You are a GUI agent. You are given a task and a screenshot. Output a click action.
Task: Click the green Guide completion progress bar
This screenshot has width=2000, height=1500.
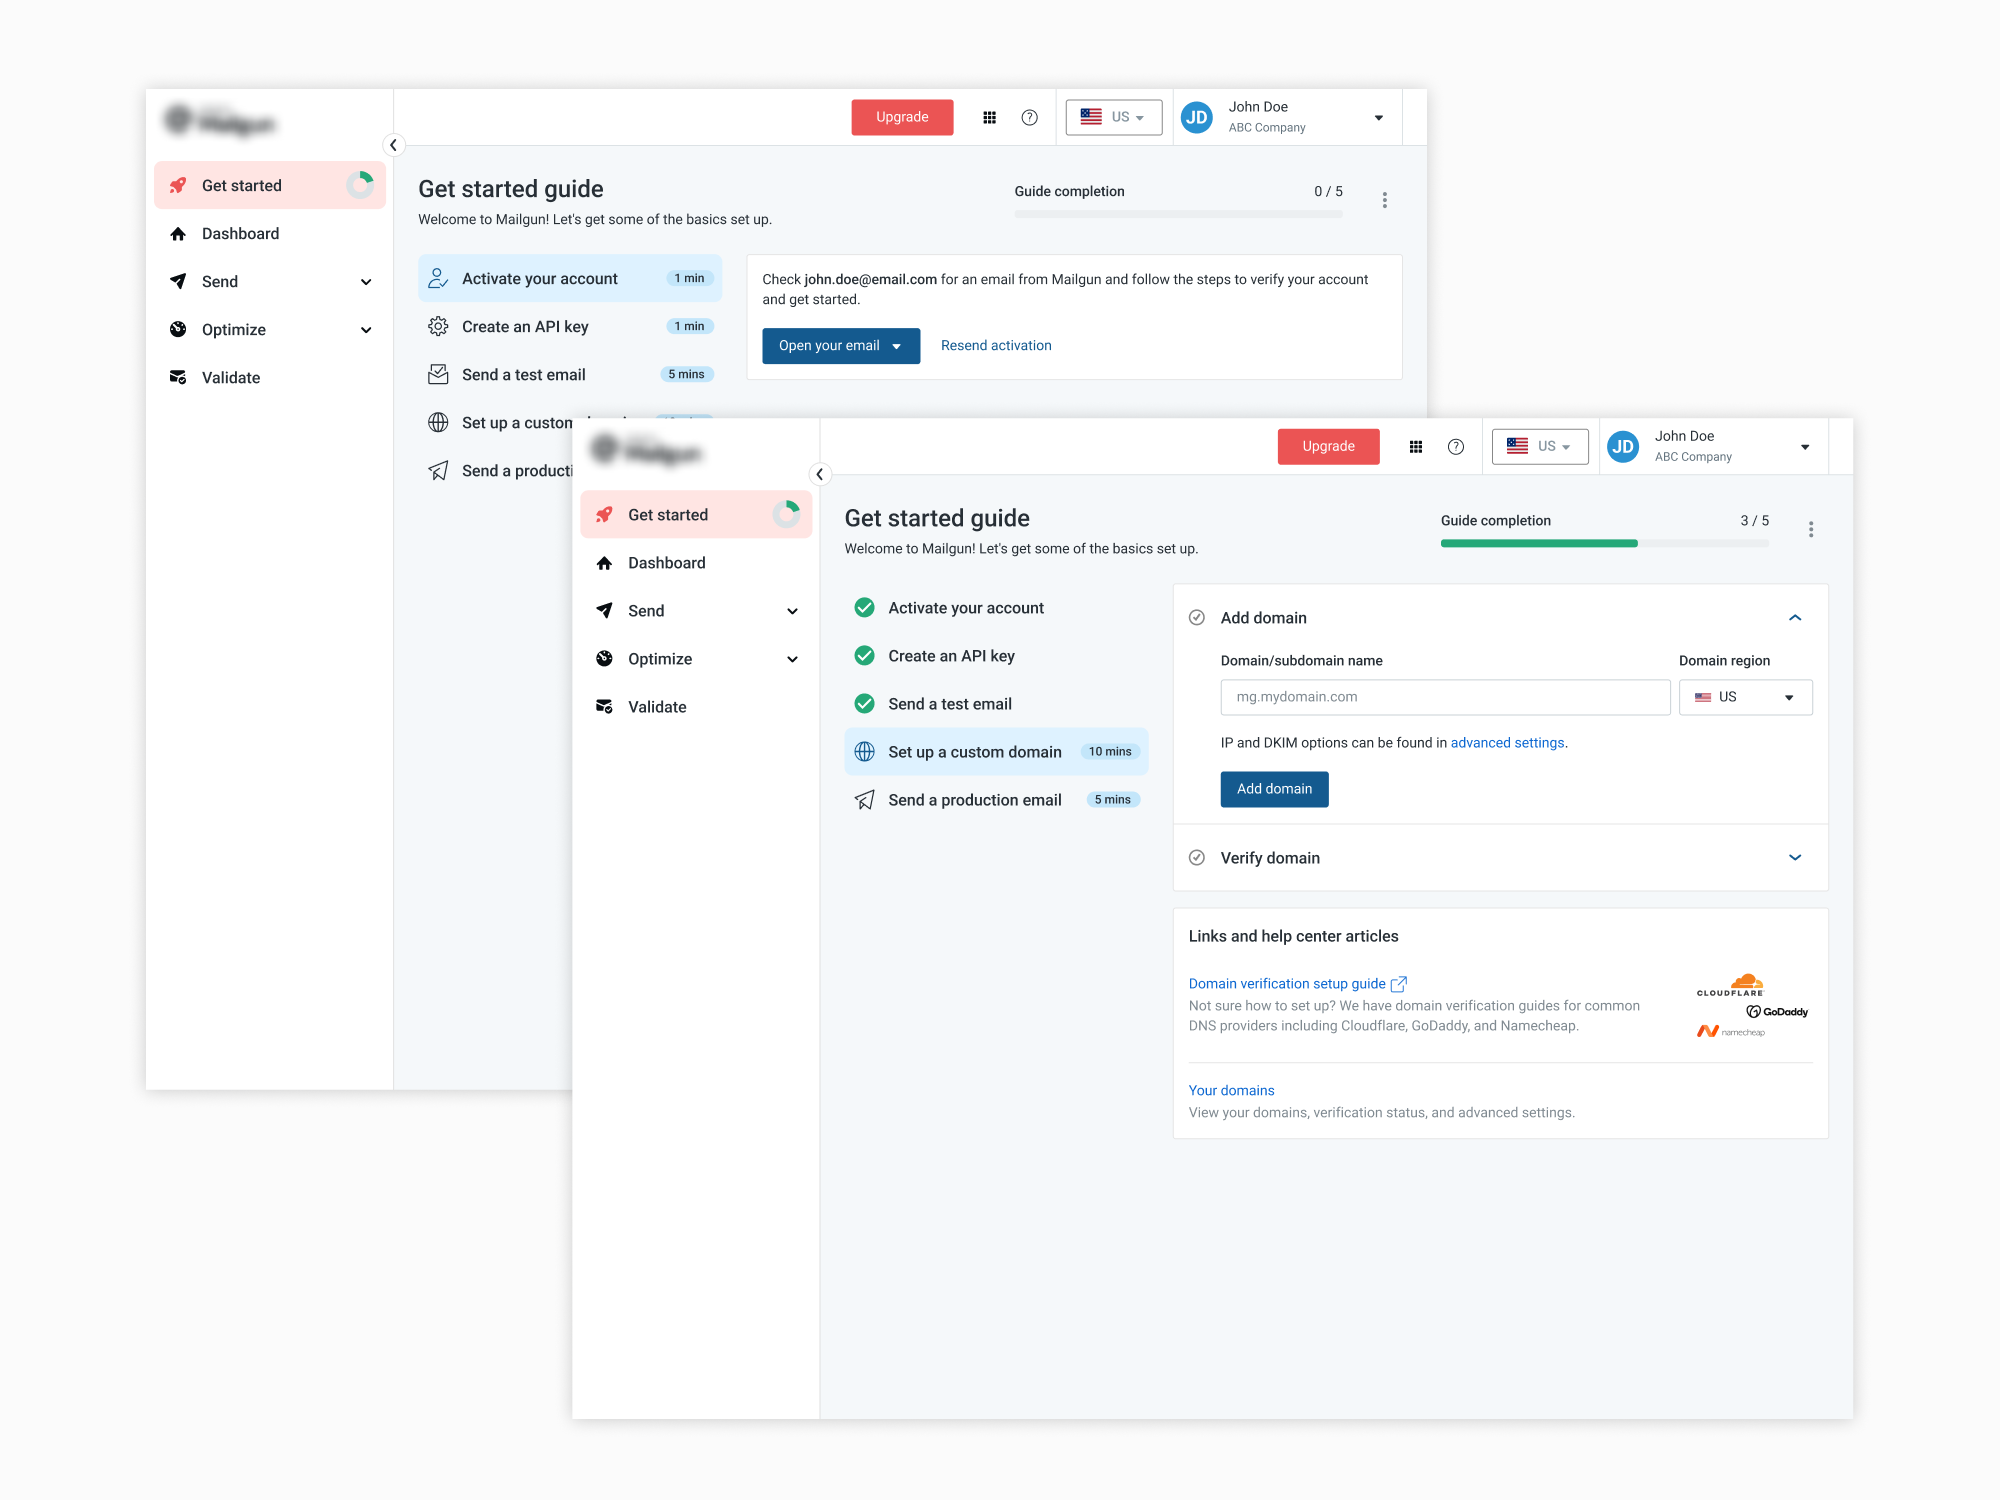pos(1538,543)
